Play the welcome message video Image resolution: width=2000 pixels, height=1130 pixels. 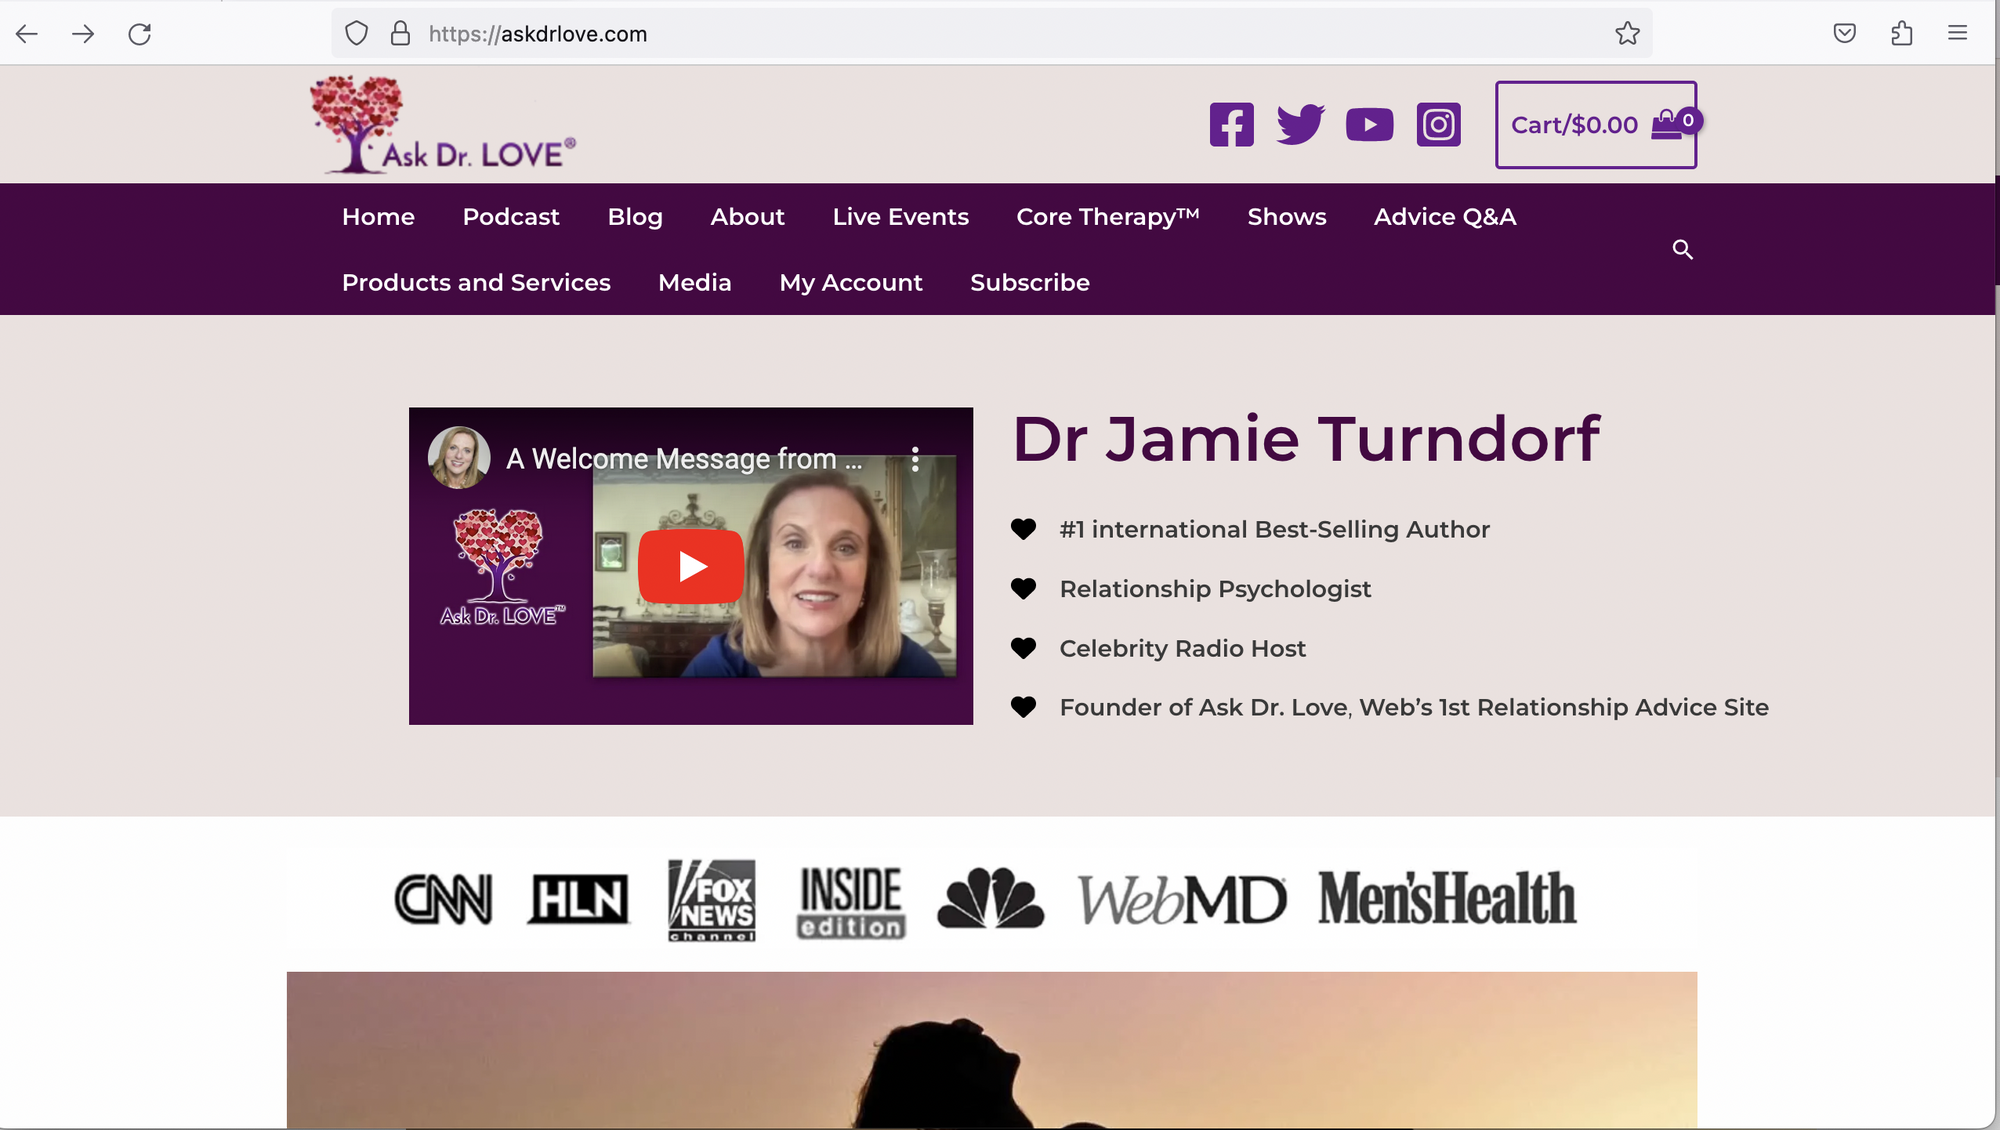pos(691,566)
